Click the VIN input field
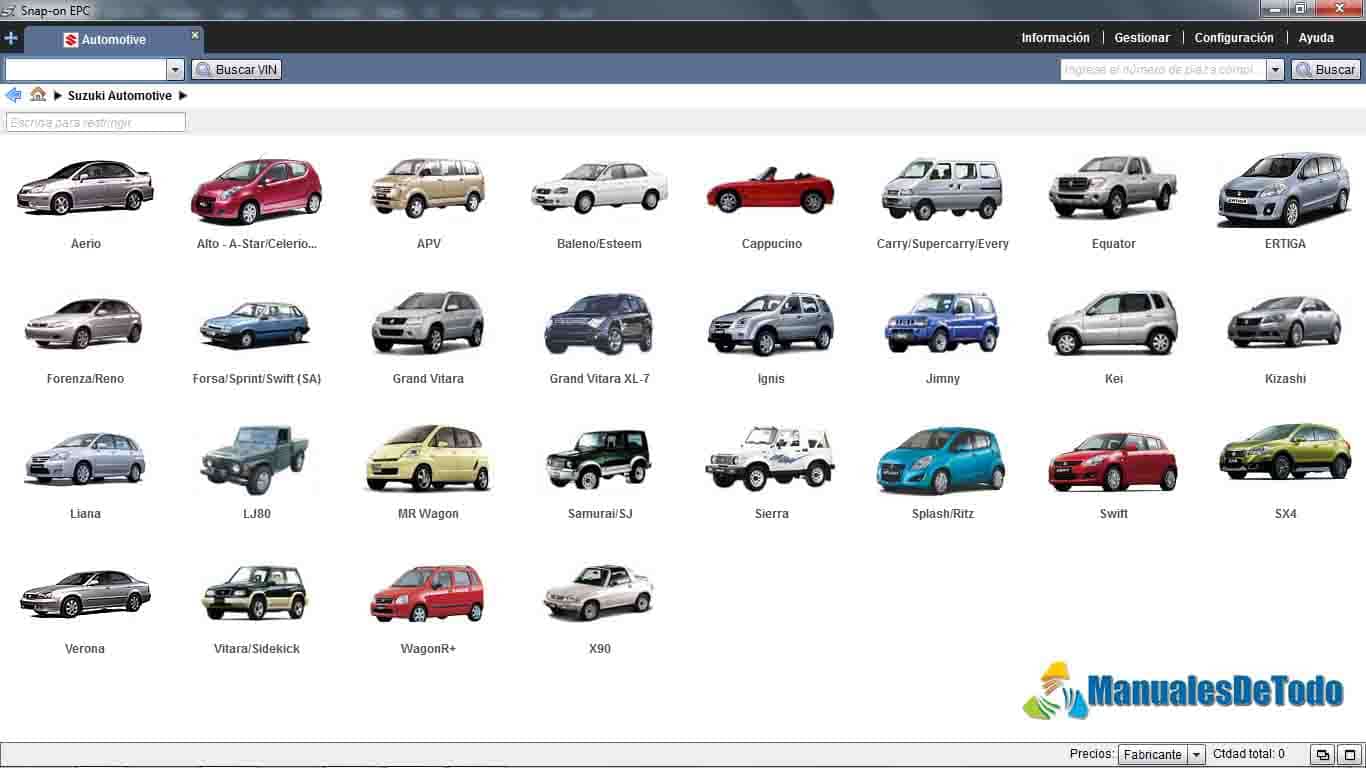 coord(86,70)
